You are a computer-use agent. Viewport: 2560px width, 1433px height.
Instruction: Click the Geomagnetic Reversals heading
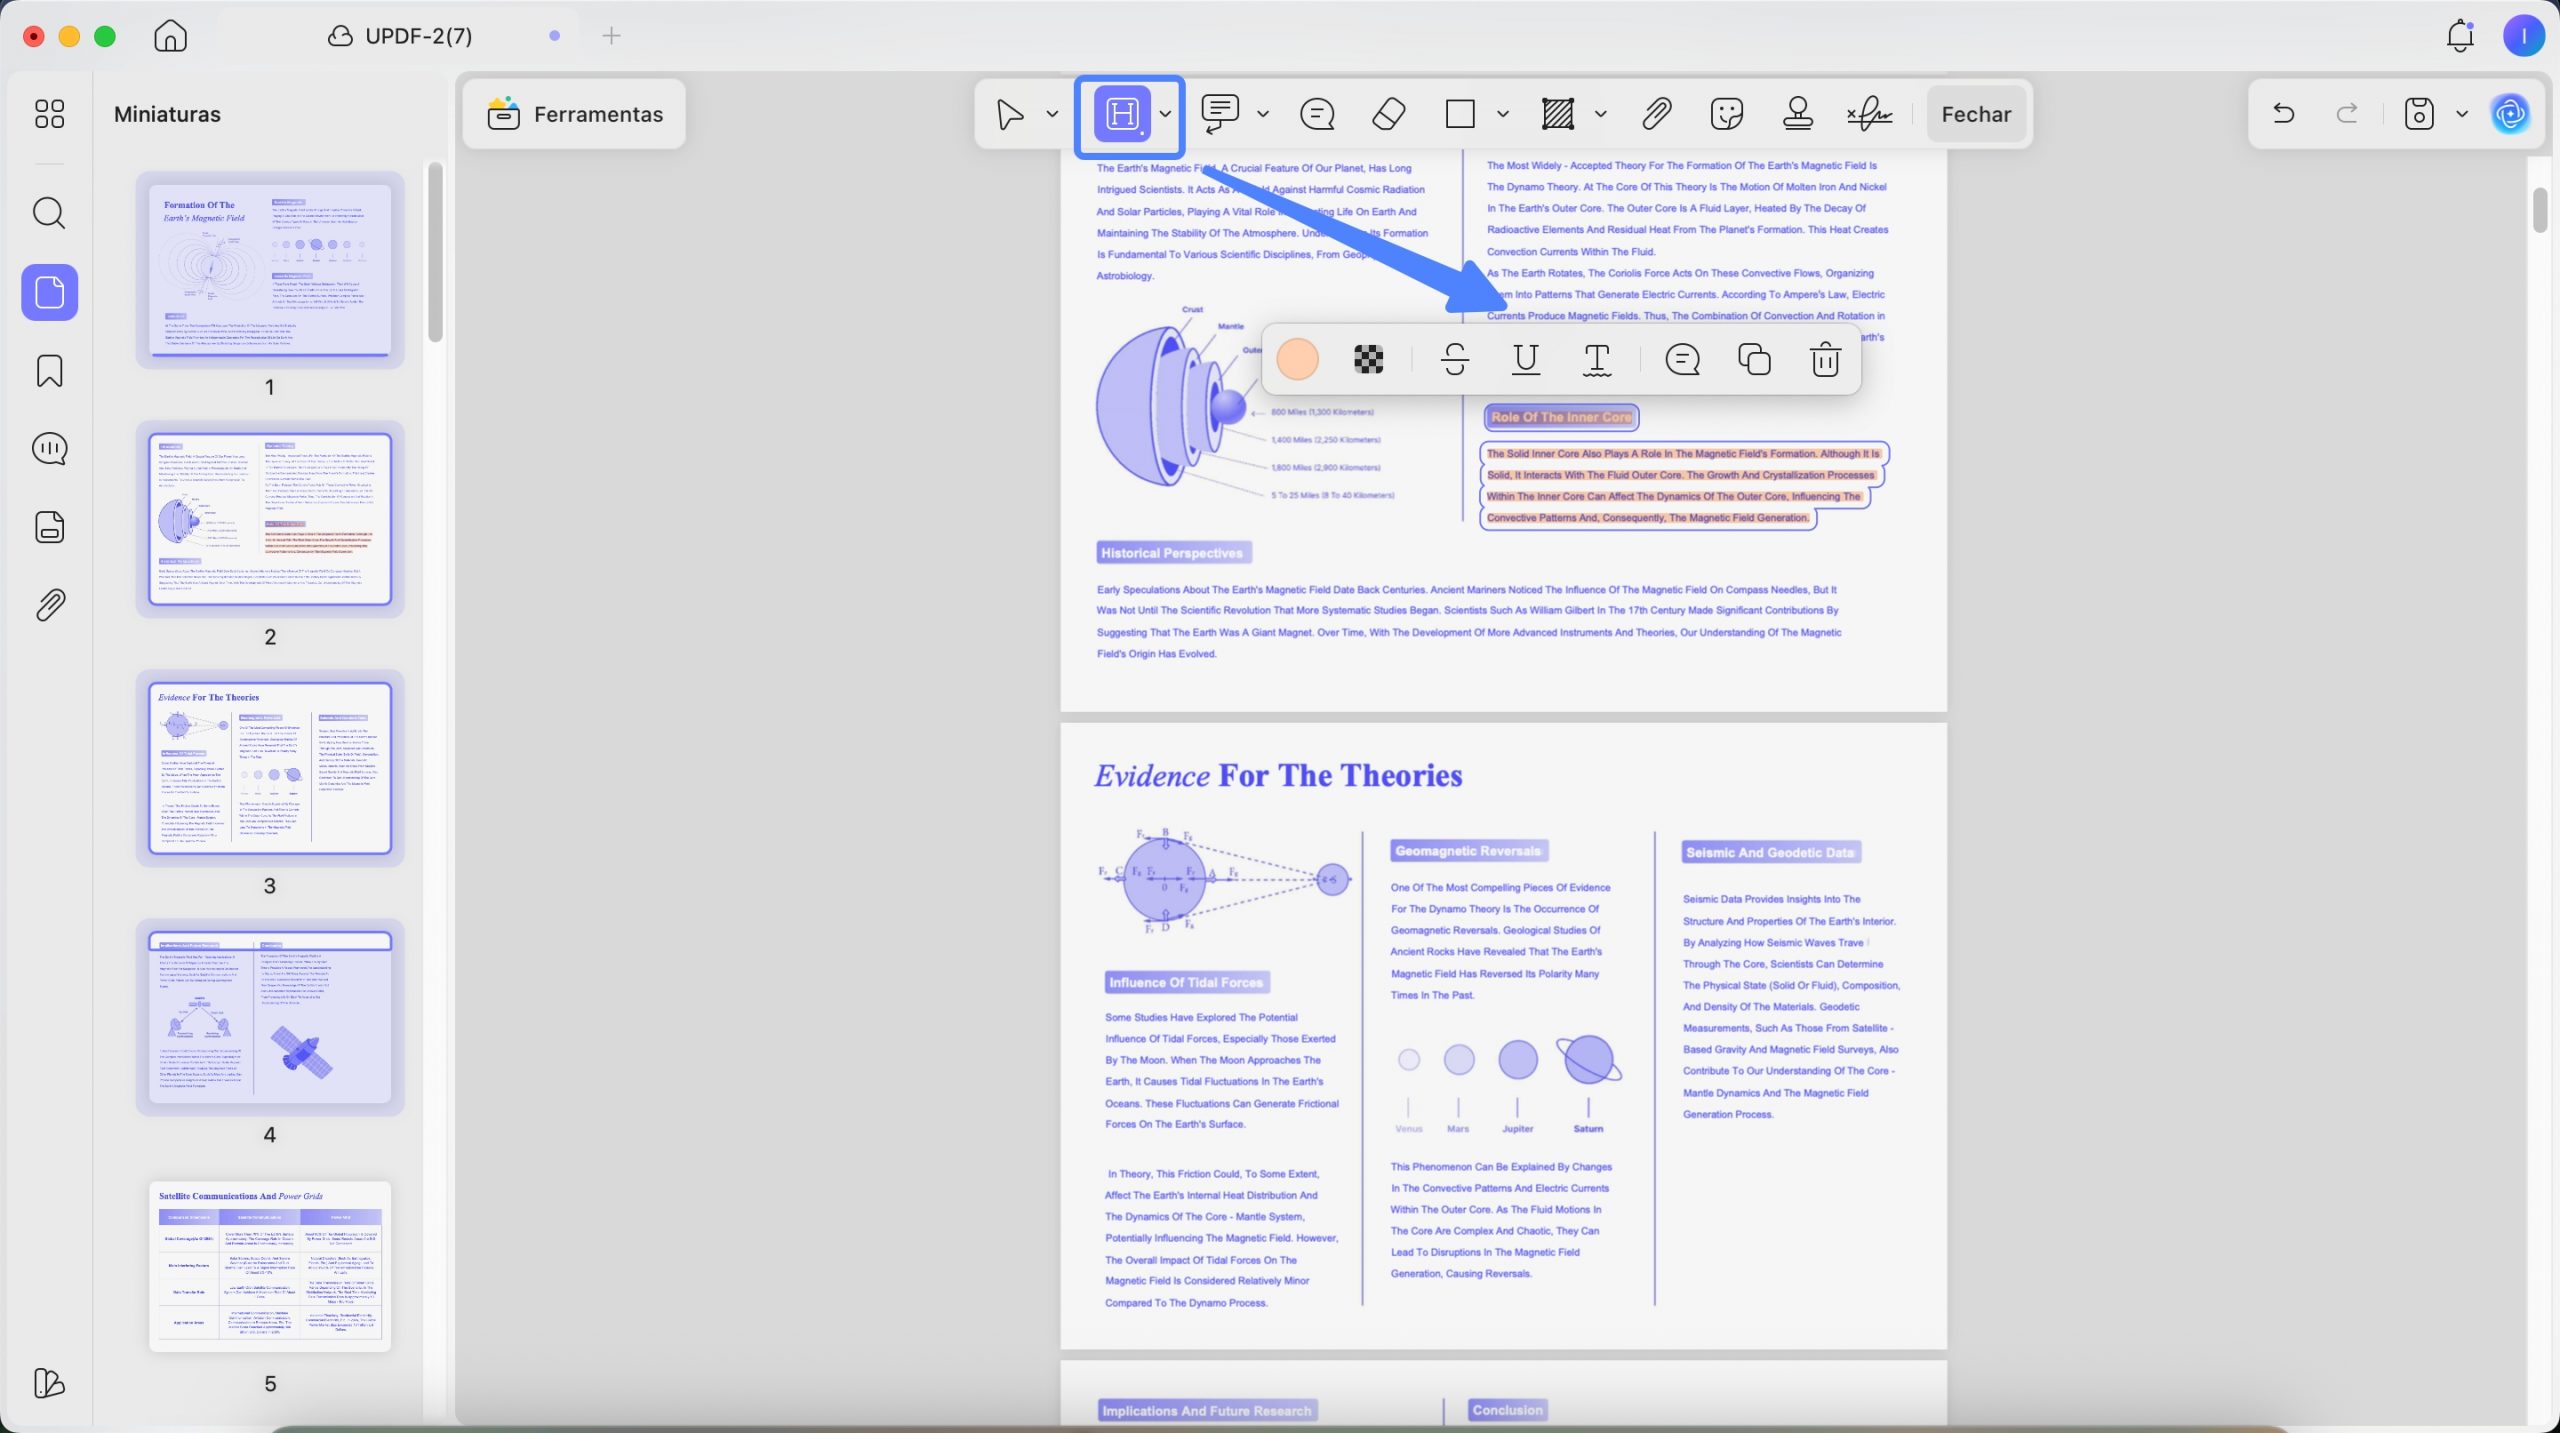pyautogui.click(x=1468, y=851)
